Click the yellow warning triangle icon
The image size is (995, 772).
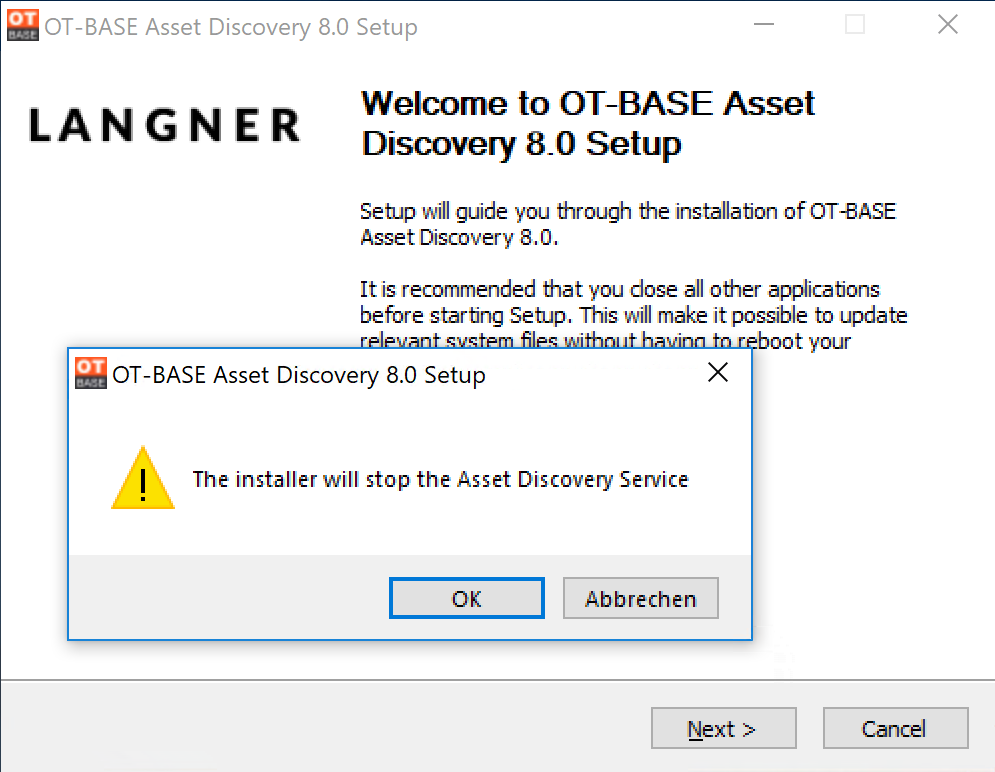pyautogui.click(x=143, y=478)
